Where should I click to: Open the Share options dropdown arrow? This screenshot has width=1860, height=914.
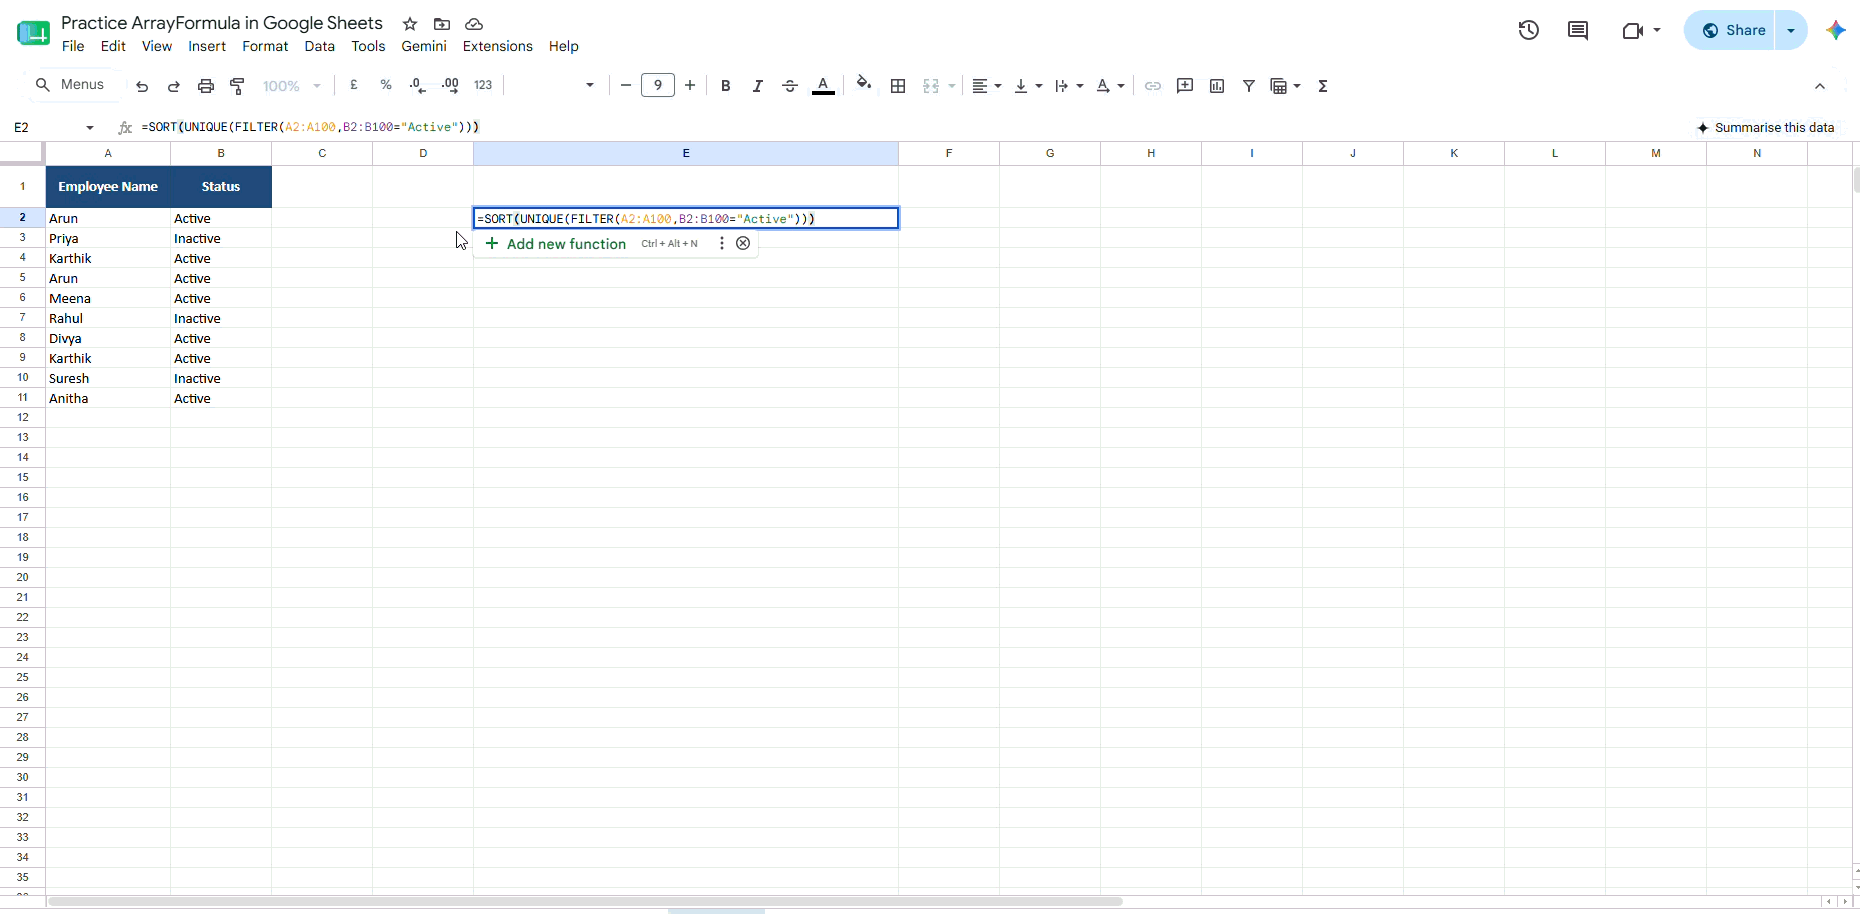click(1791, 30)
